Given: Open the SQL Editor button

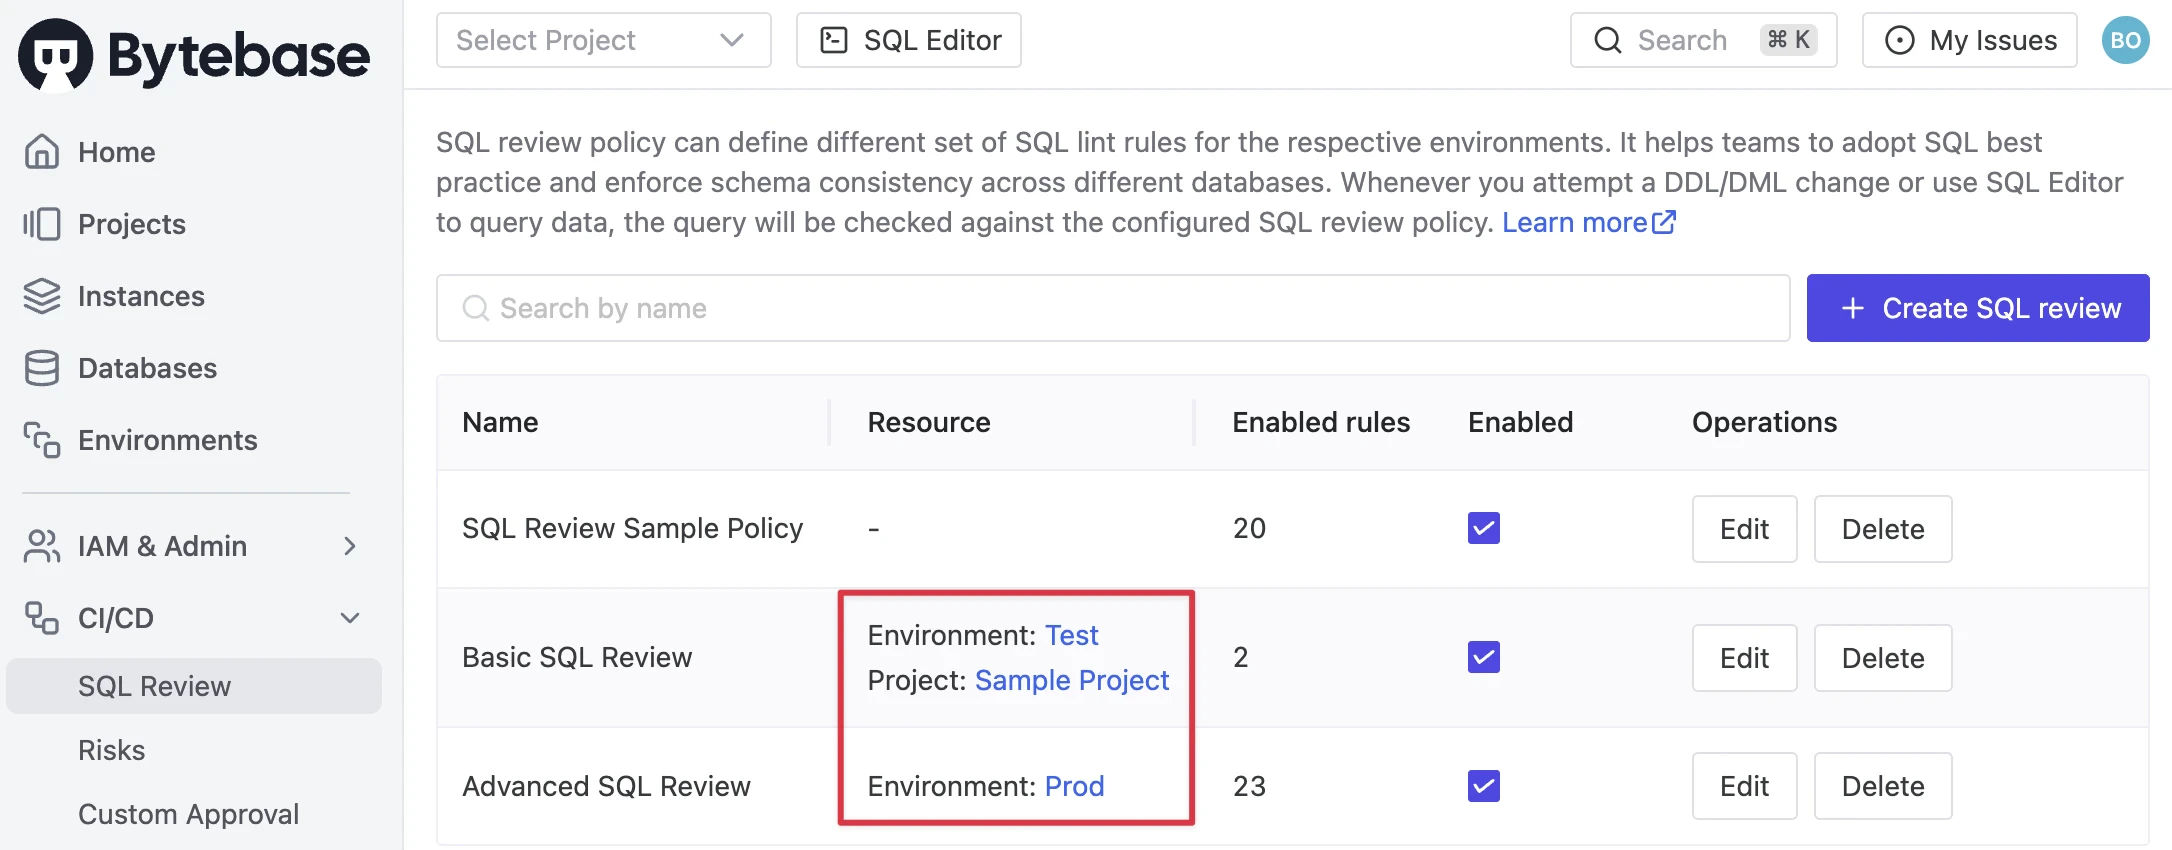Looking at the screenshot, I should point(909,40).
